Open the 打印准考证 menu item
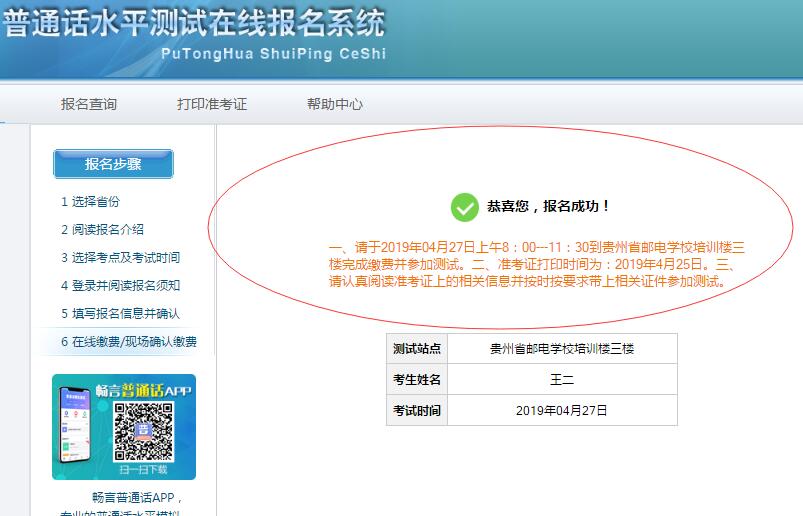Viewport: 803px width, 516px height. pos(212,104)
